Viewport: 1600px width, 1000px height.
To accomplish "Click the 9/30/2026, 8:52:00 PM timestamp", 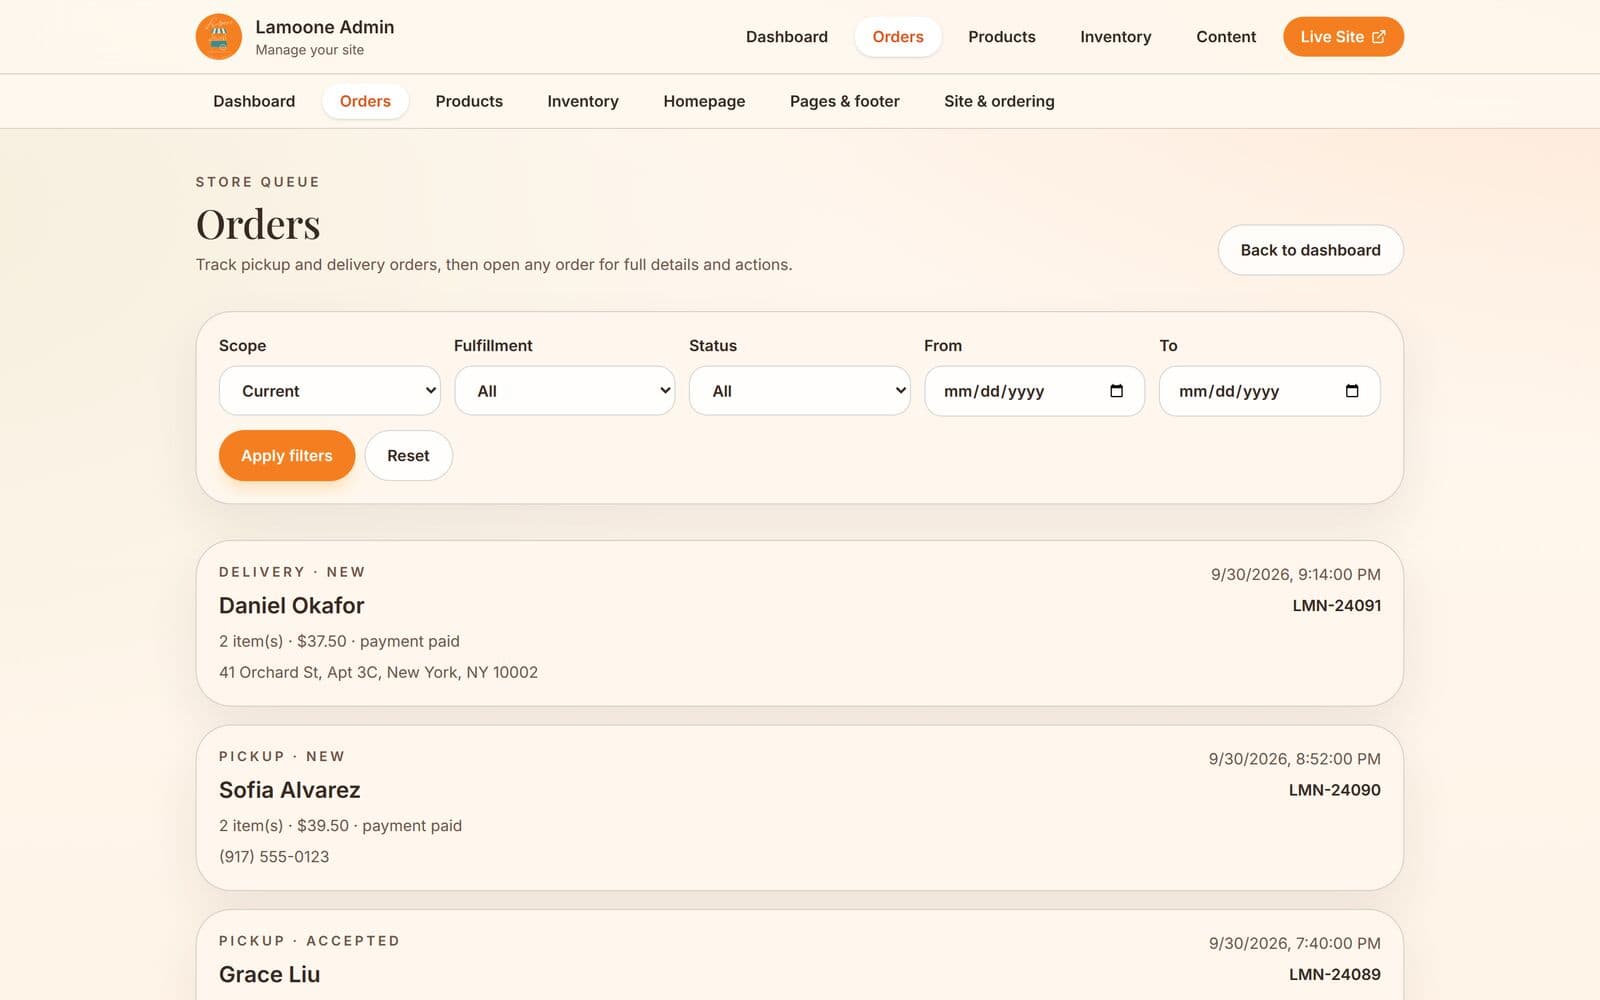I will pos(1294,759).
